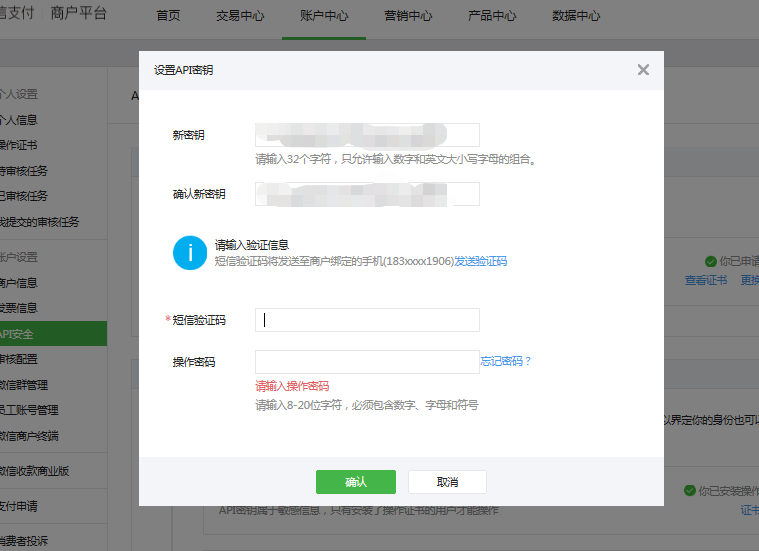Screen dimensions: 759x551
Task: Open 待审核任务 in sidebar
Action: click(x=24, y=170)
